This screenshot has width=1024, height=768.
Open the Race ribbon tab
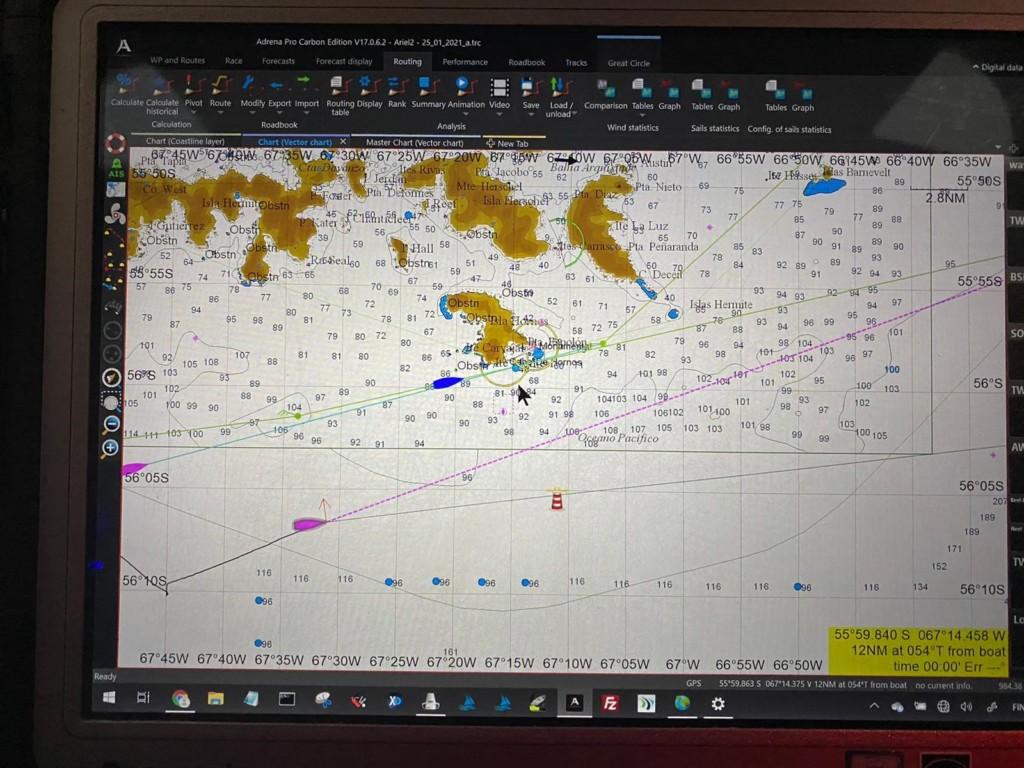[233, 61]
